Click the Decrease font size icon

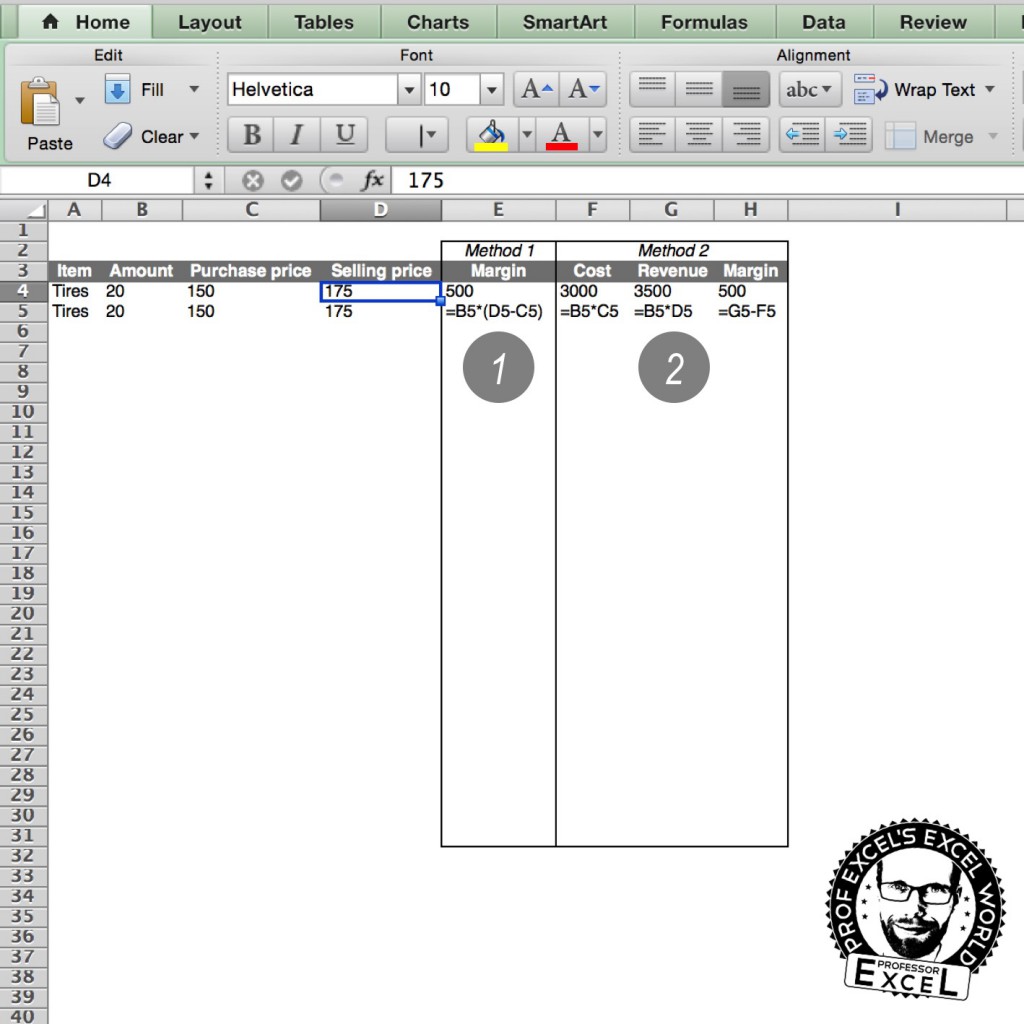coord(583,89)
